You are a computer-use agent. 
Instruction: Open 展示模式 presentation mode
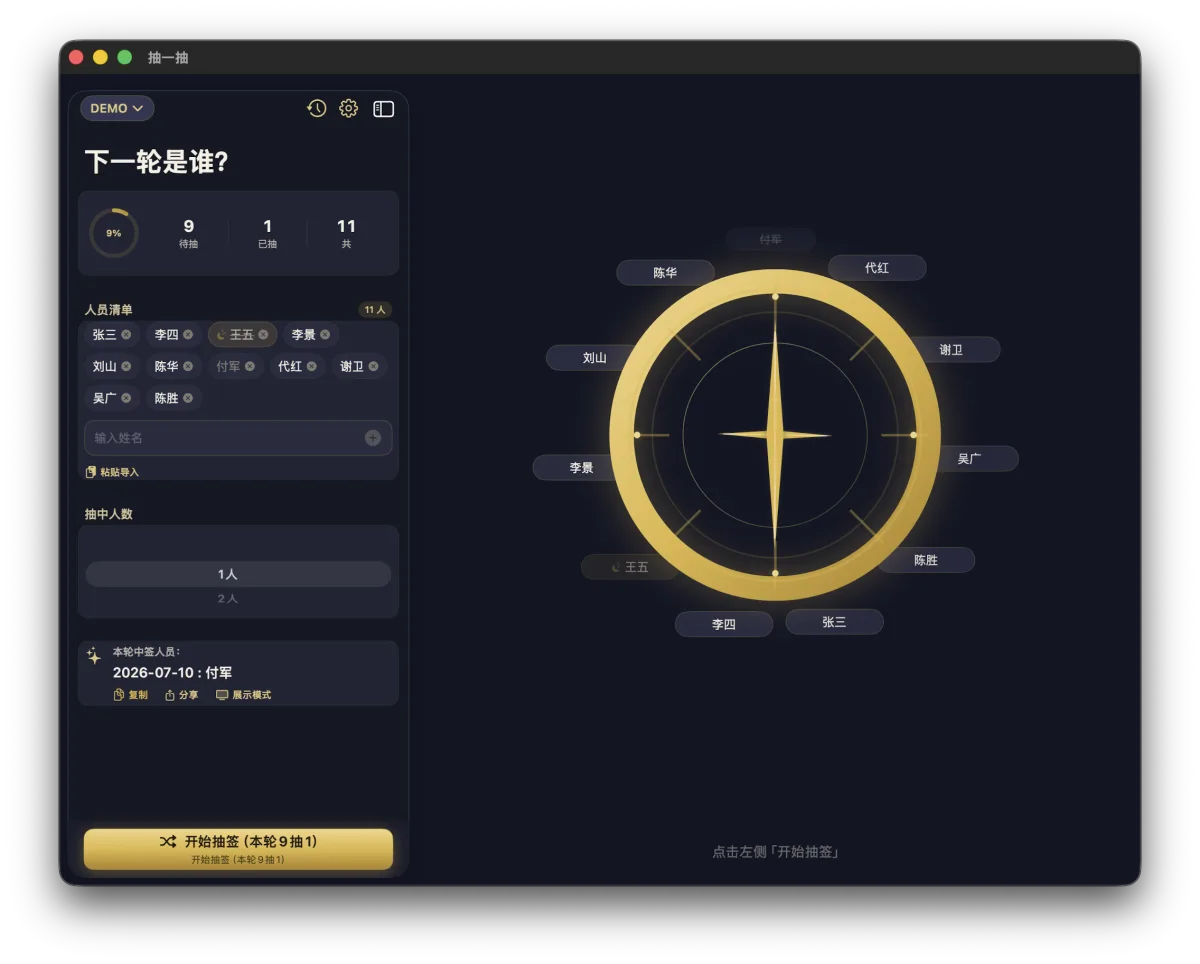[243, 695]
